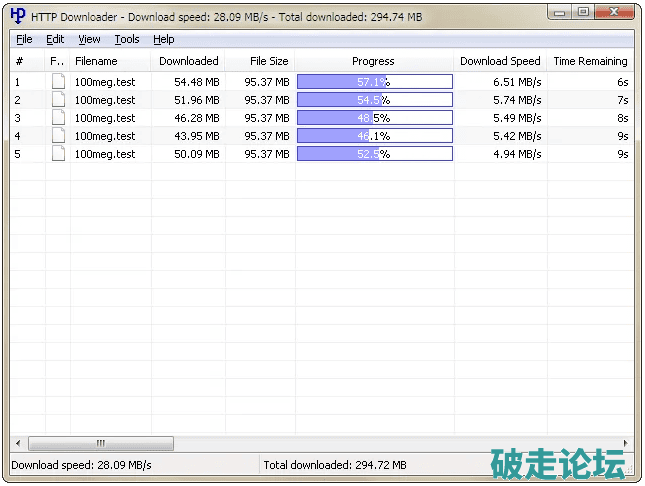Sort downloads by Filename column header
Image resolution: width=645 pixels, height=486 pixels.
tap(96, 61)
